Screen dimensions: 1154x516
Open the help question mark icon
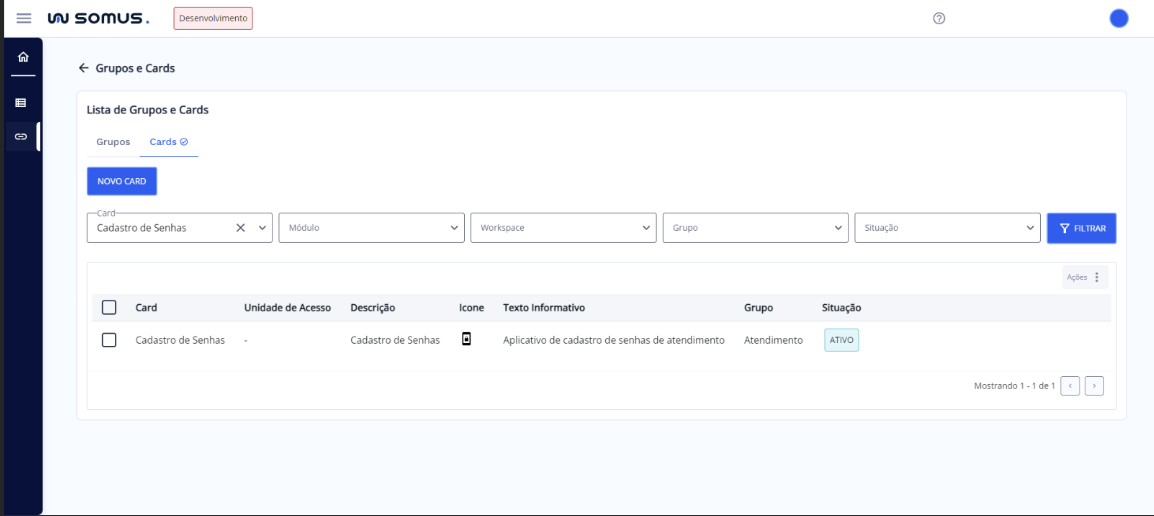[939, 19]
